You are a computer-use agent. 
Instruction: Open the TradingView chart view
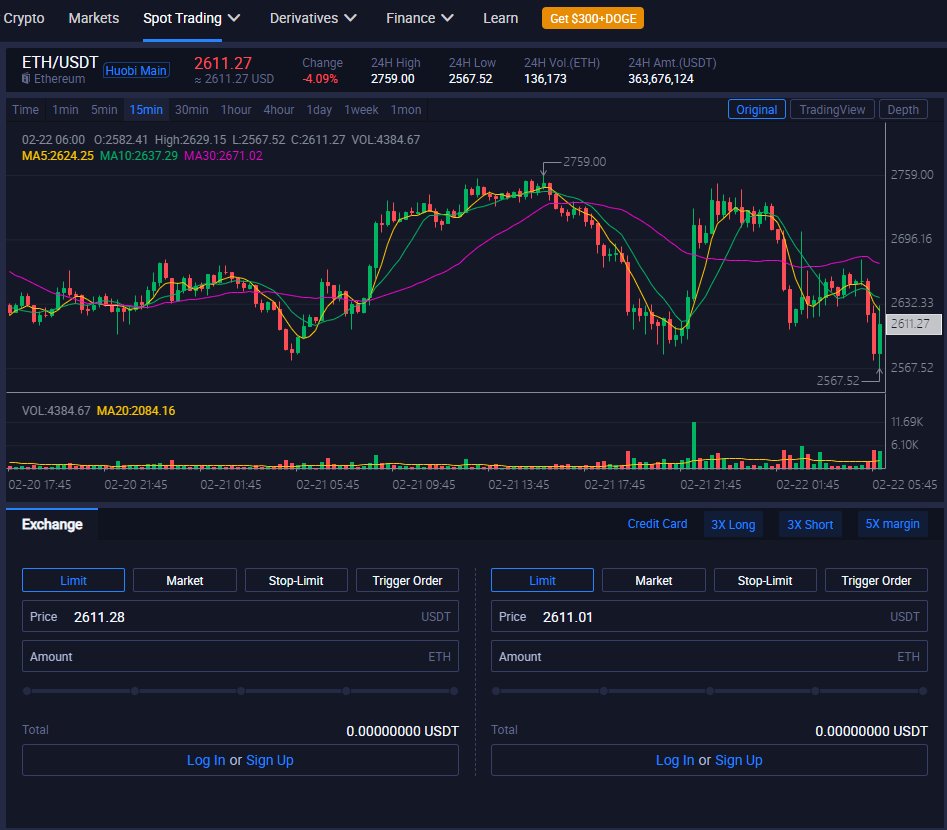(x=832, y=109)
